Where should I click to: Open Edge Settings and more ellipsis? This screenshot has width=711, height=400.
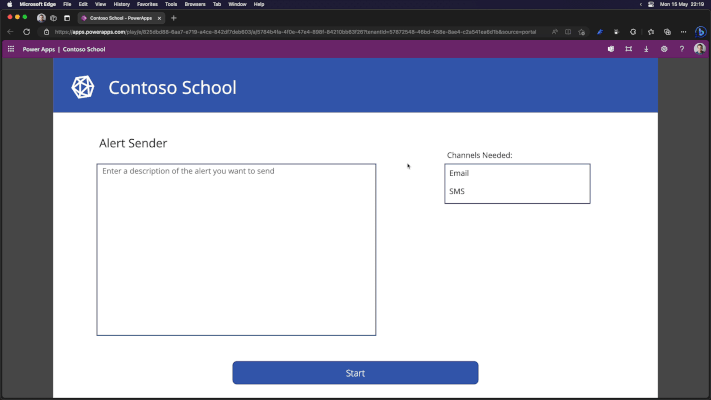pos(683,32)
